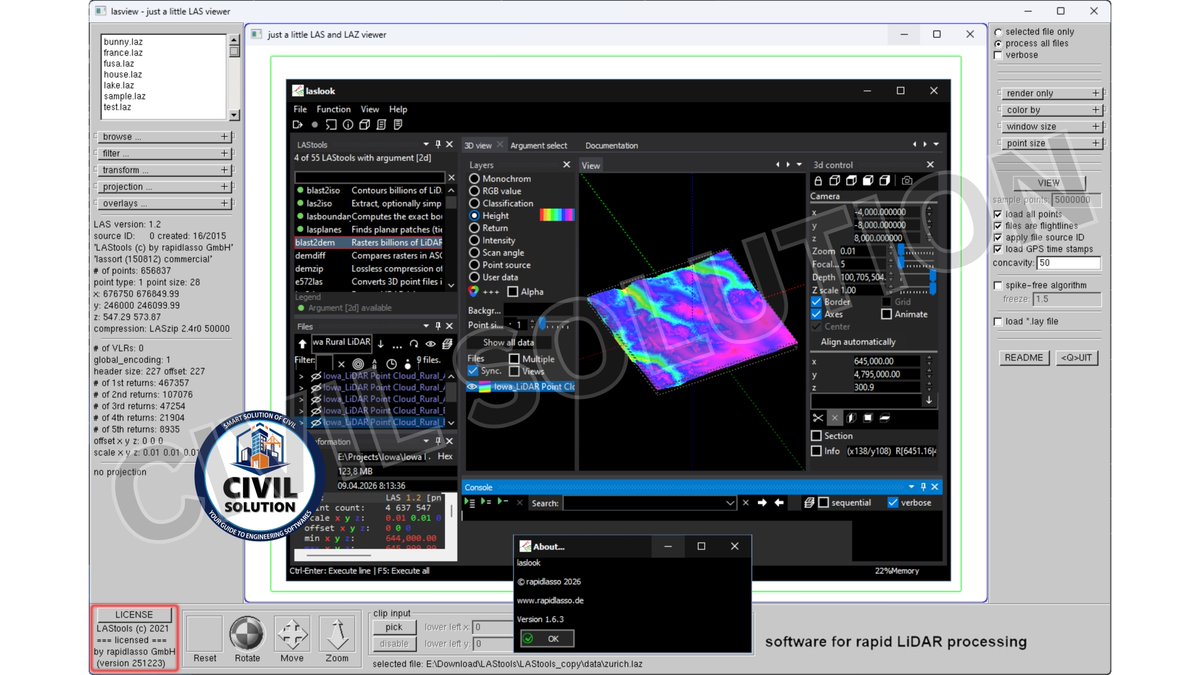Click the Rotate trackball icon in lasview

point(247,634)
